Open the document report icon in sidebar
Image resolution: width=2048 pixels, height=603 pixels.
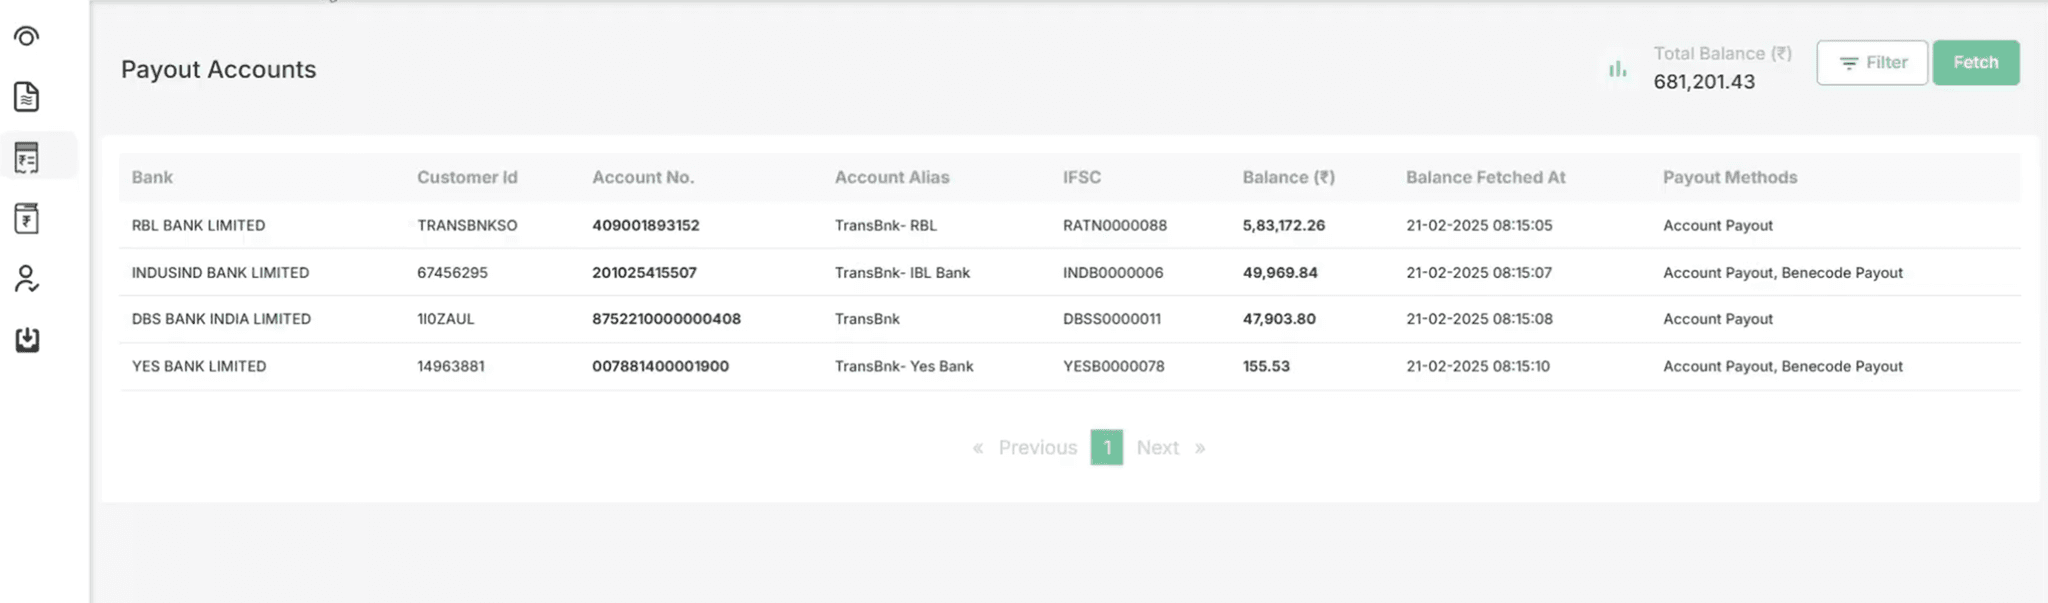(27, 97)
